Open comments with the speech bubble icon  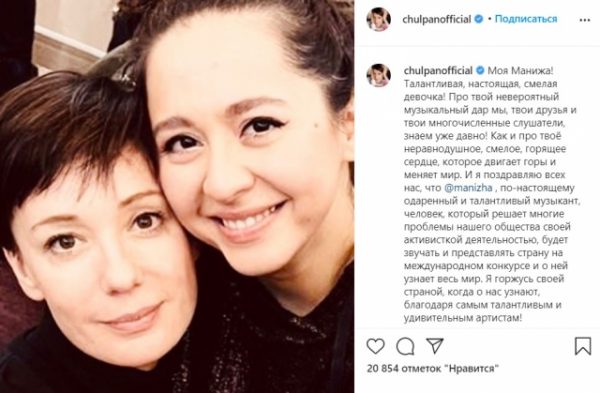(x=405, y=347)
